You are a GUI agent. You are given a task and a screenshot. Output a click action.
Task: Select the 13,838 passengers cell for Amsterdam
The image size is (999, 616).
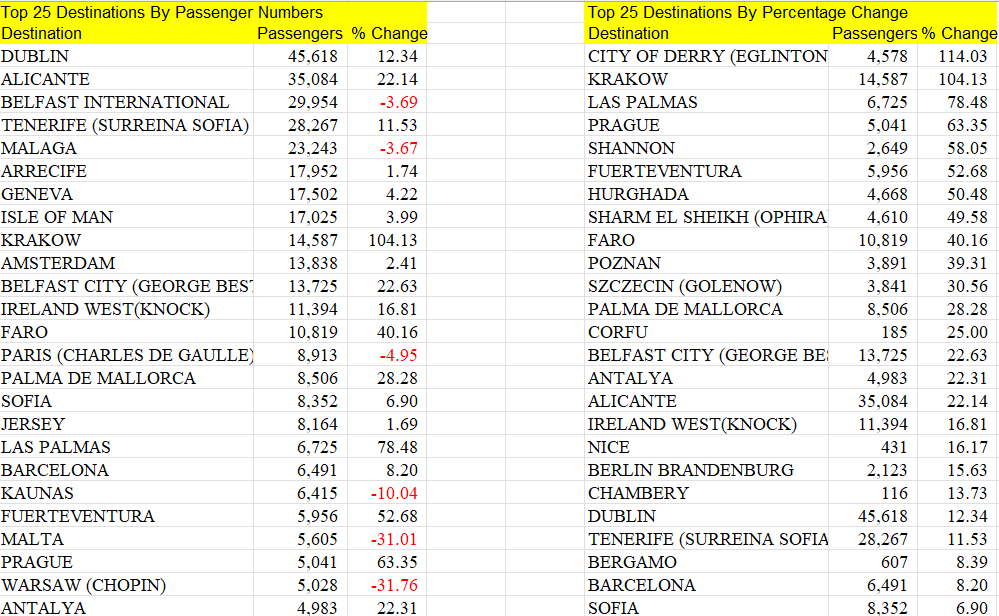313,262
